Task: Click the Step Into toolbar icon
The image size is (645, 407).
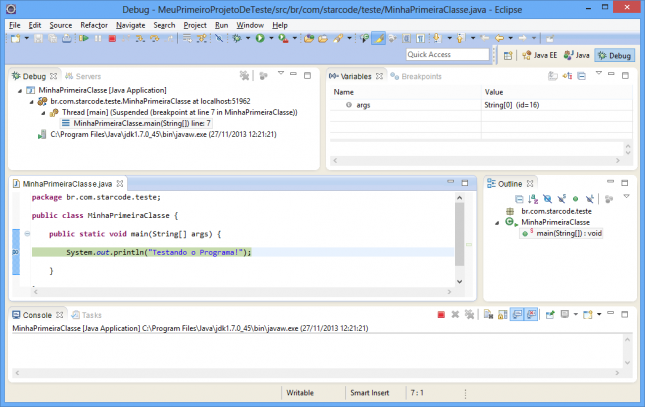Action: tap(140, 38)
